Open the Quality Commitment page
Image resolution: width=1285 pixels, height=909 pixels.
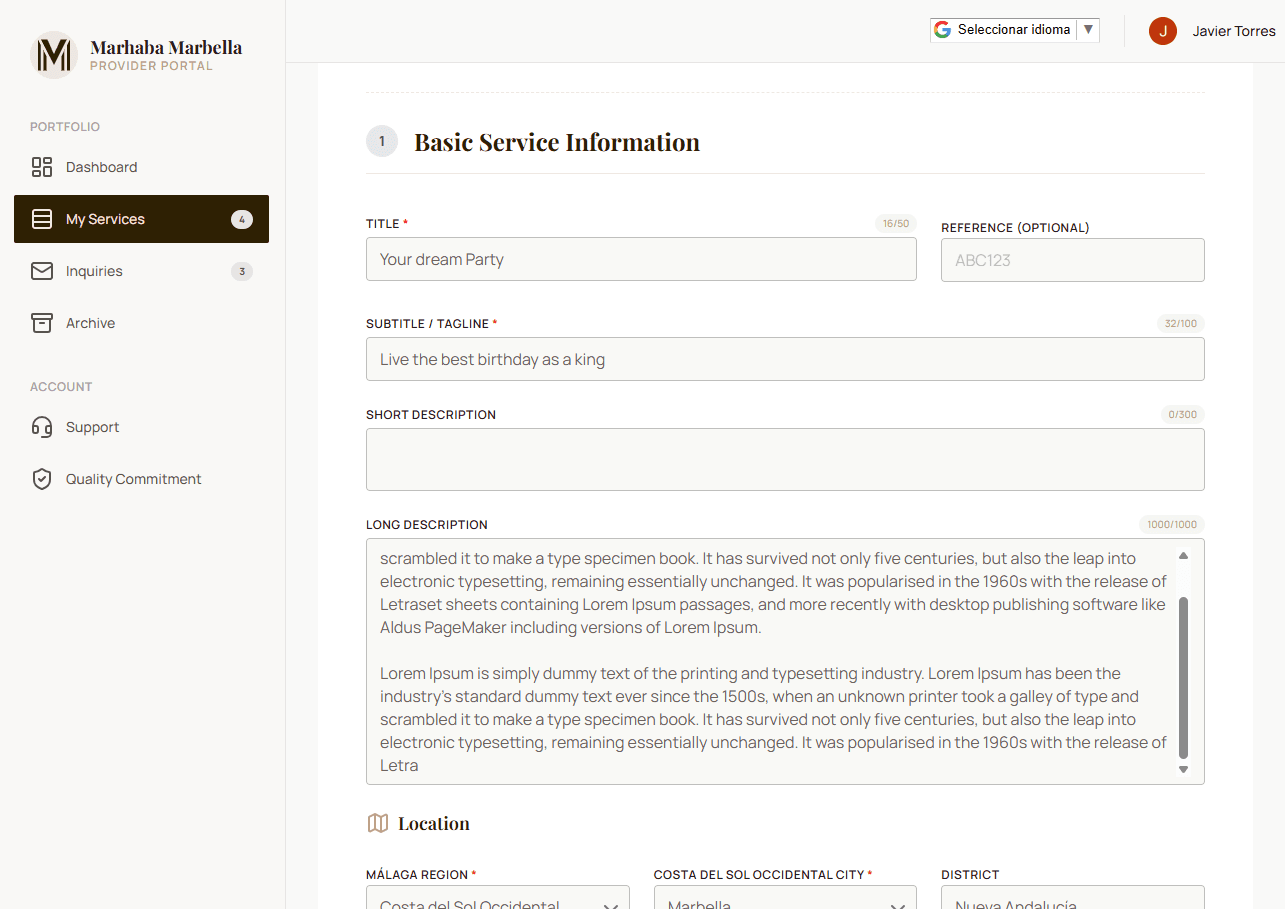coord(141,479)
